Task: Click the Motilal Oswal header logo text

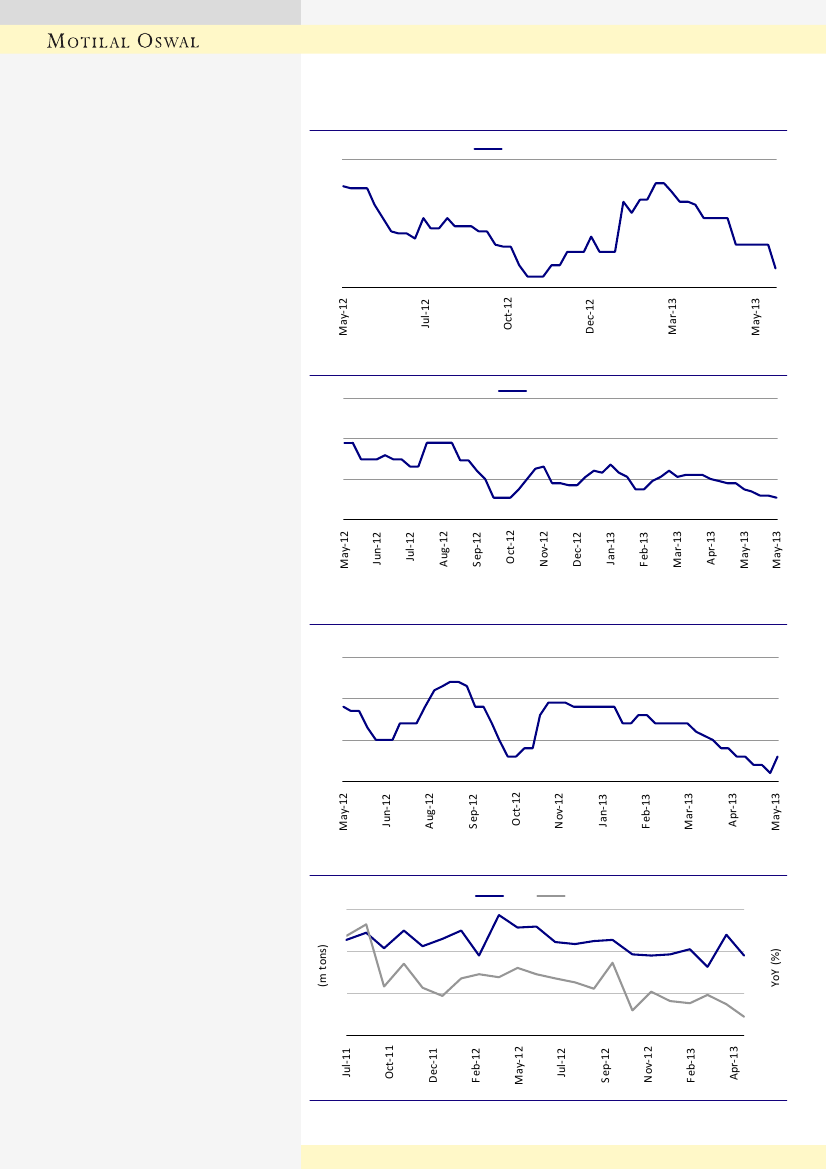Action: point(125,41)
